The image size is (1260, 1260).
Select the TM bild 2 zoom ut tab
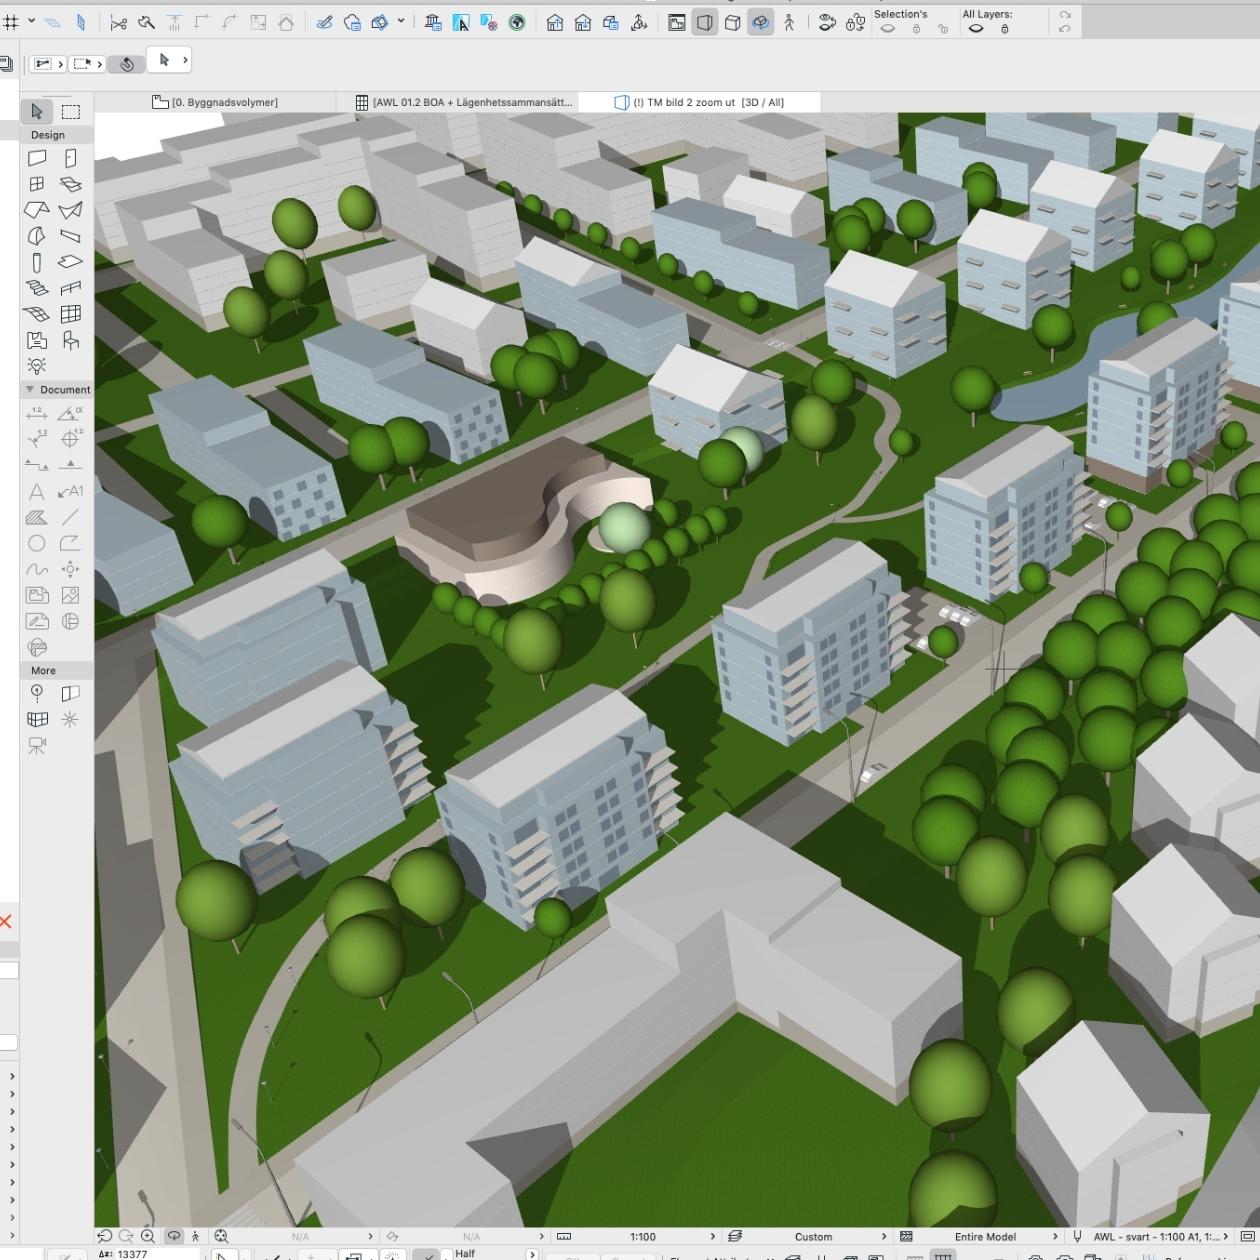[x=700, y=102]
